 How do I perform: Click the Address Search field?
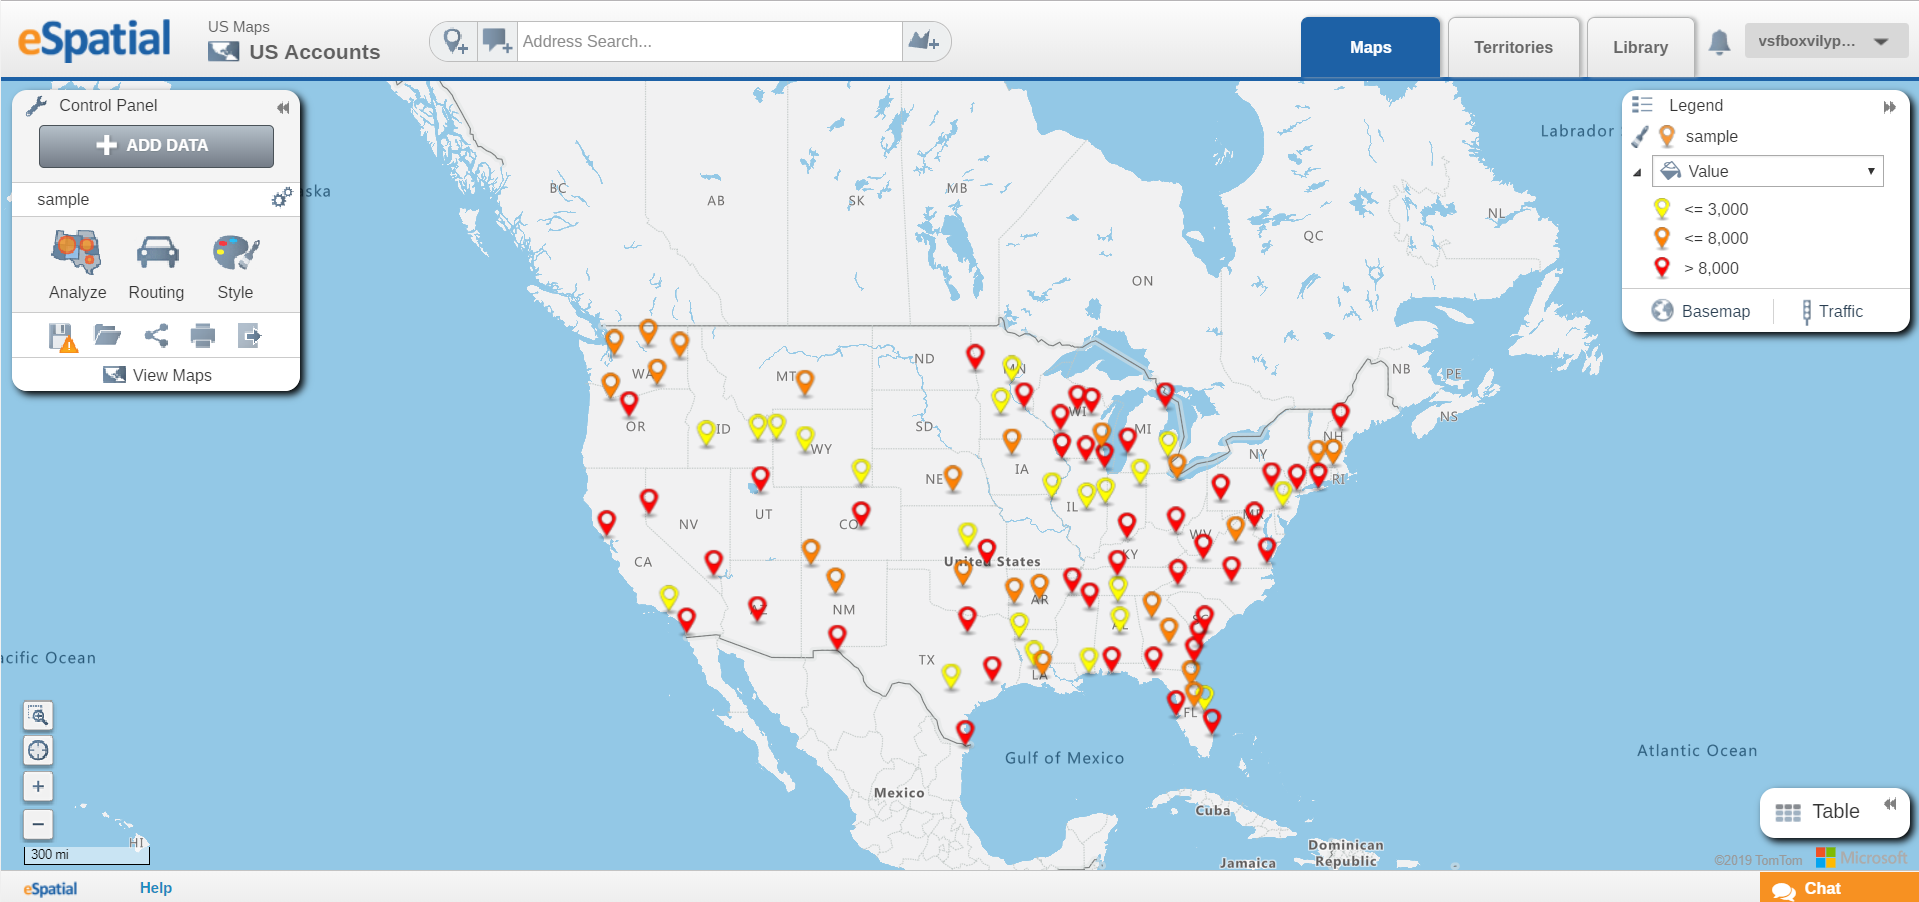709,41
